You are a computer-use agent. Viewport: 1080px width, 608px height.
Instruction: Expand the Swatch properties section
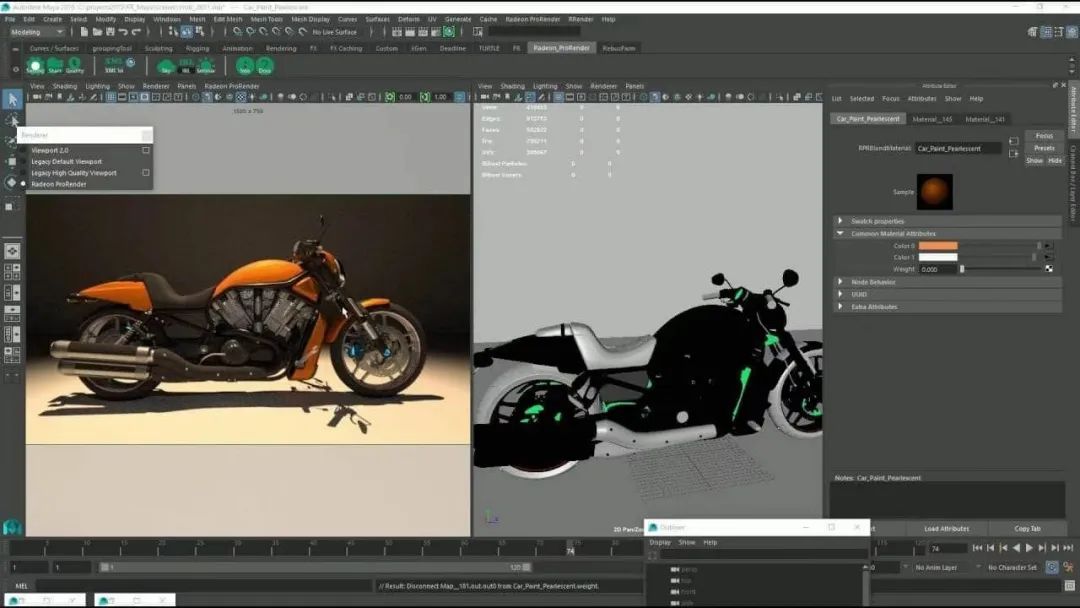[x=946, y=221]
